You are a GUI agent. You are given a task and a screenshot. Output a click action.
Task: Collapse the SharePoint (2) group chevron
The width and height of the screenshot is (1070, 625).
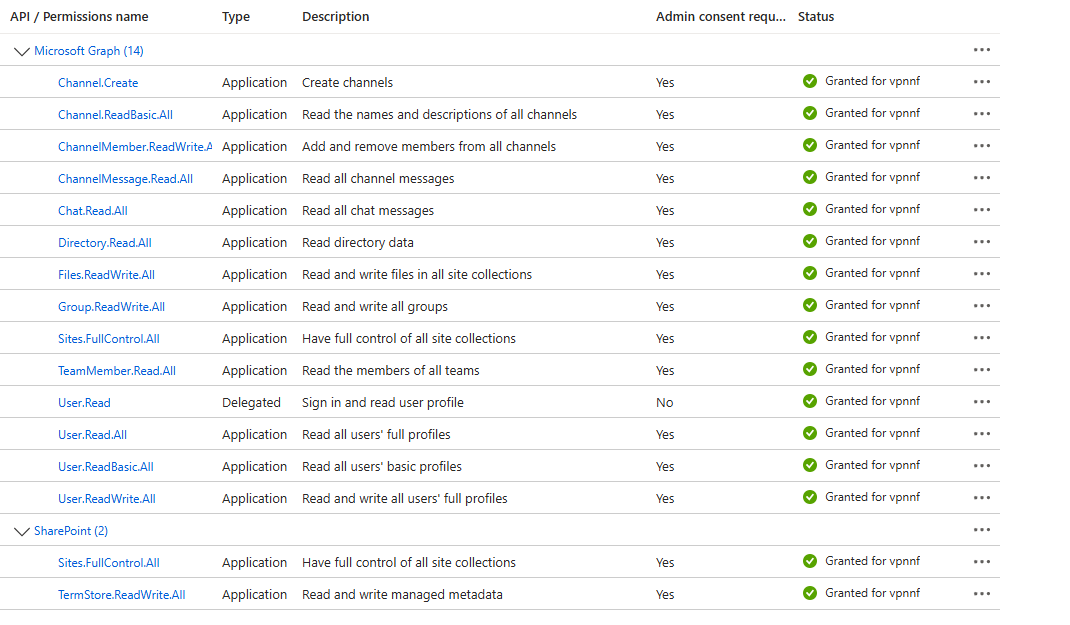tap(22, 531)
